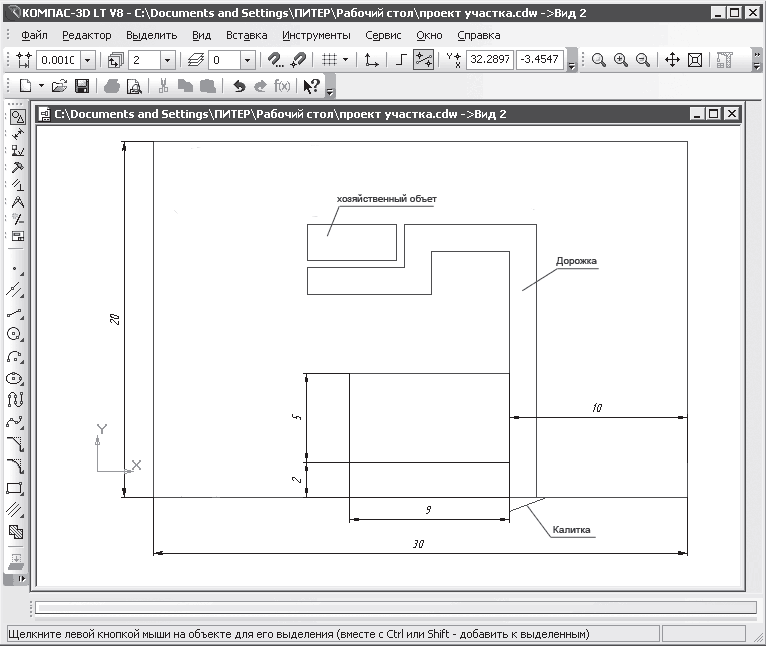Open print preview
The height and width of the screenshot is (646, 766).
pos(134,86)
